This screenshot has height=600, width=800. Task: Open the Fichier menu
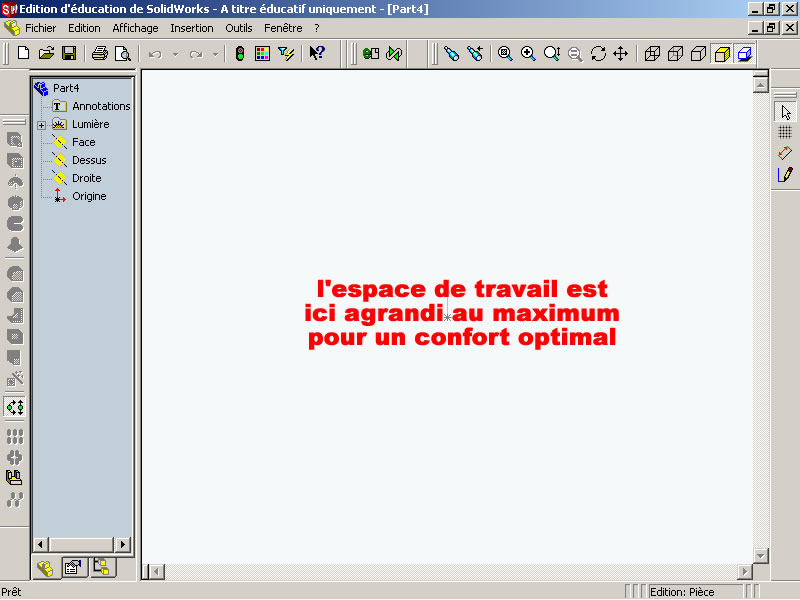[x=40, y=28]
